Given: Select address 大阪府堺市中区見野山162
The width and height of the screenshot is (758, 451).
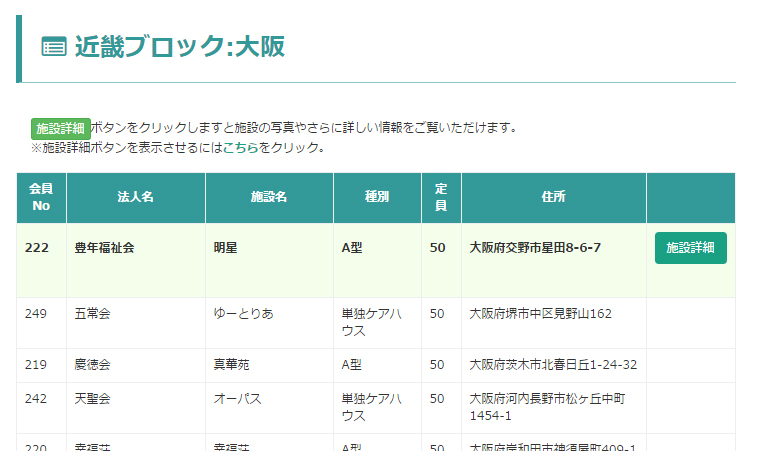Looking at the screenshot, I should click(540, 314).
